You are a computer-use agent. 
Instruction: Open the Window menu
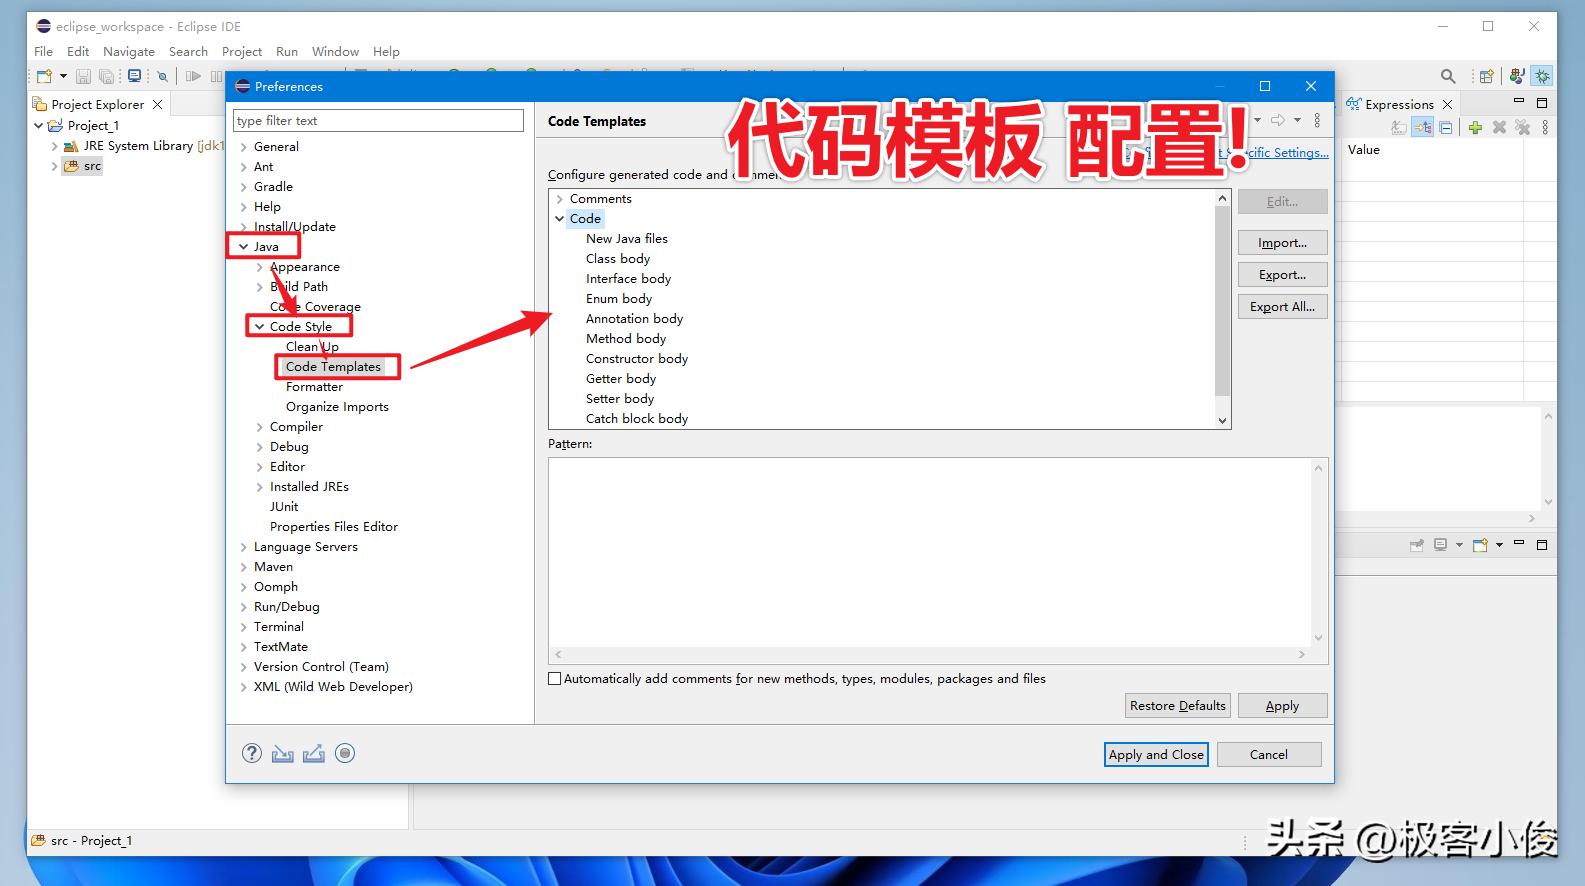335,51
